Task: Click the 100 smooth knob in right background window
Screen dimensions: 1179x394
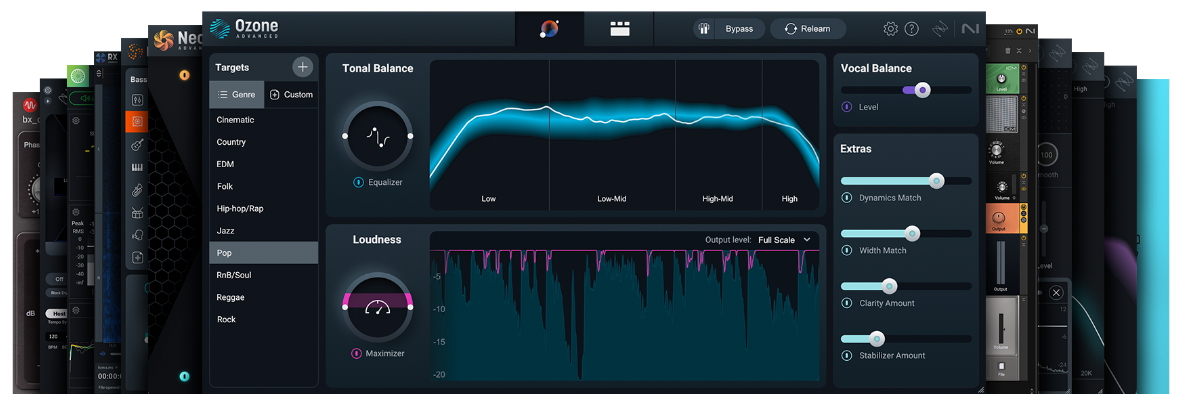Action: pyautogui.click(x=1046, y=156)
